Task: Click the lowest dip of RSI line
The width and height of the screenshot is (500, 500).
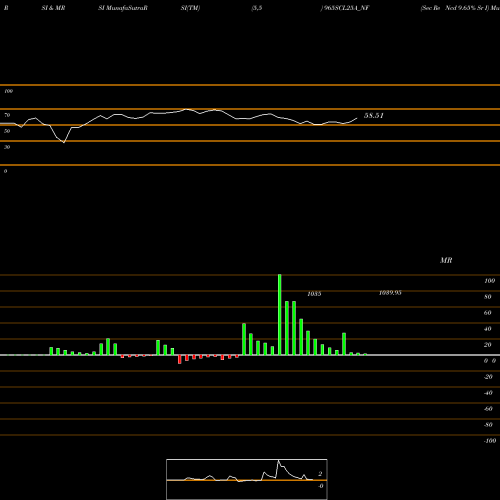Action: pyautogui.click(x=64, y=142)
